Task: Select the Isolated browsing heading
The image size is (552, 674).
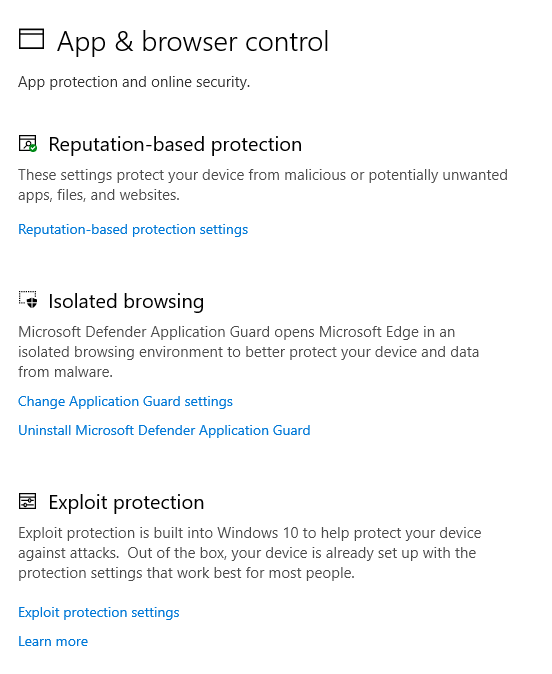Action: pos(126,301)
